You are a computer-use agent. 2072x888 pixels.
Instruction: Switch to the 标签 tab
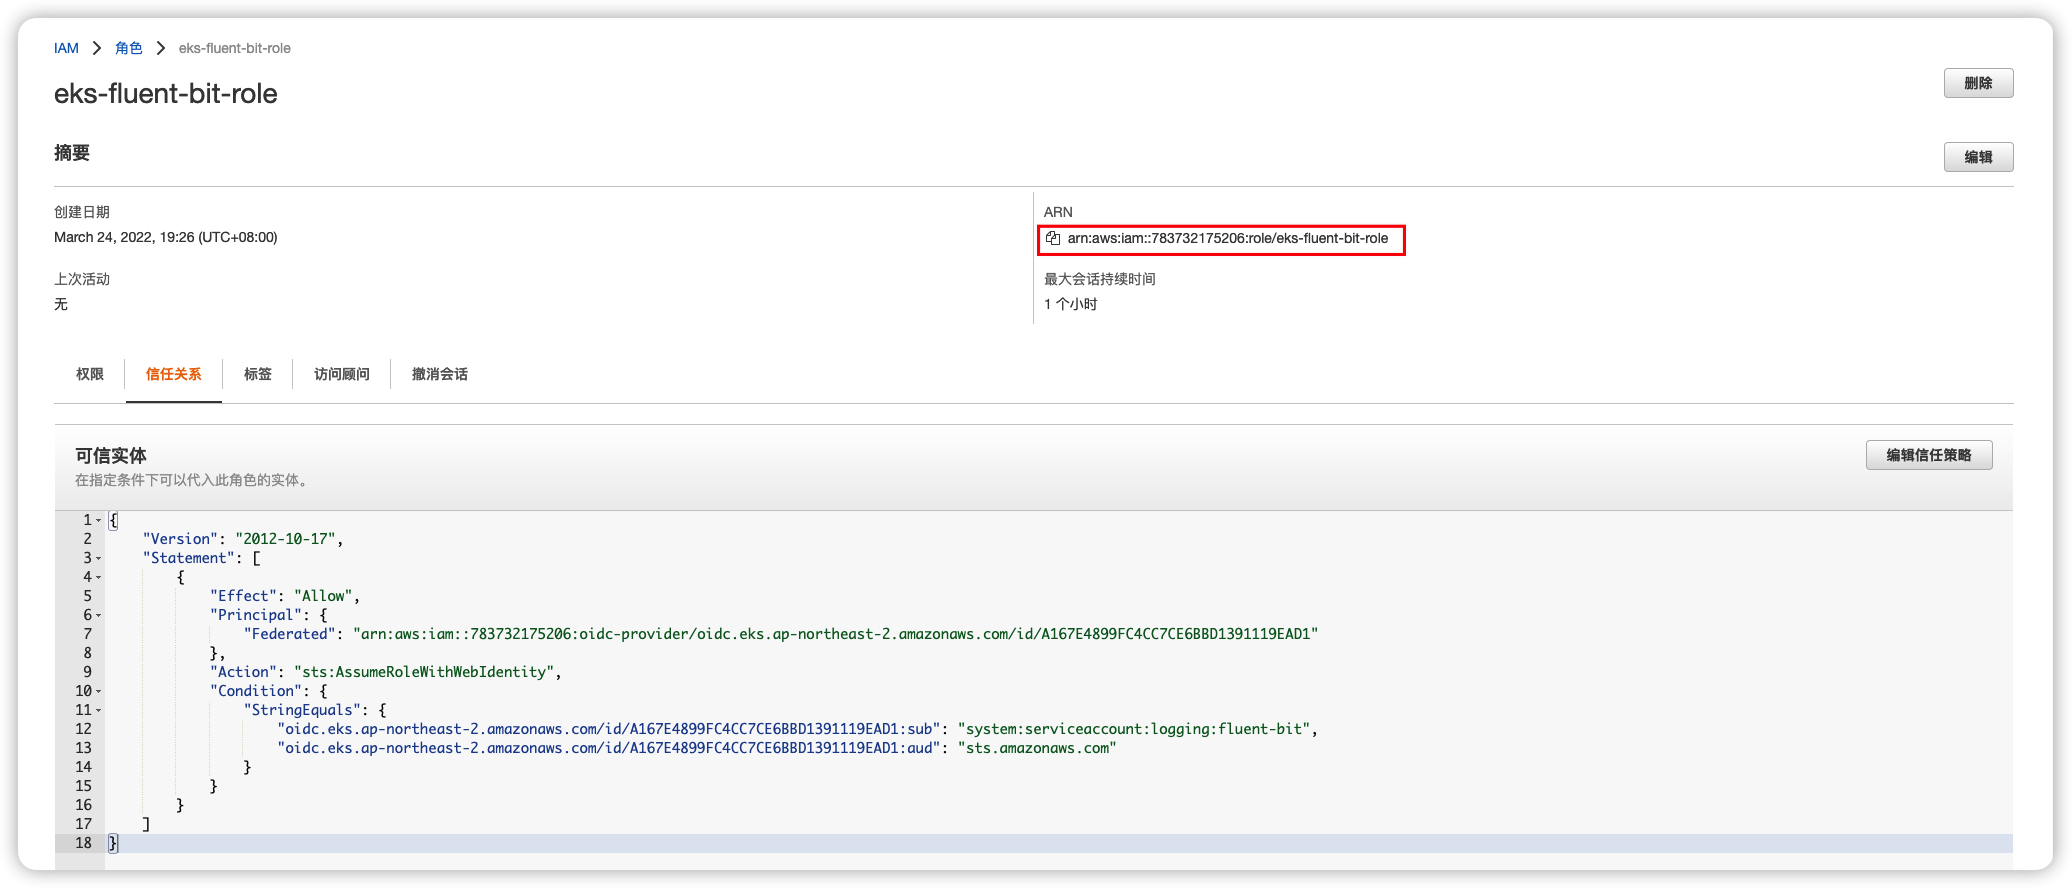[258, 374]
